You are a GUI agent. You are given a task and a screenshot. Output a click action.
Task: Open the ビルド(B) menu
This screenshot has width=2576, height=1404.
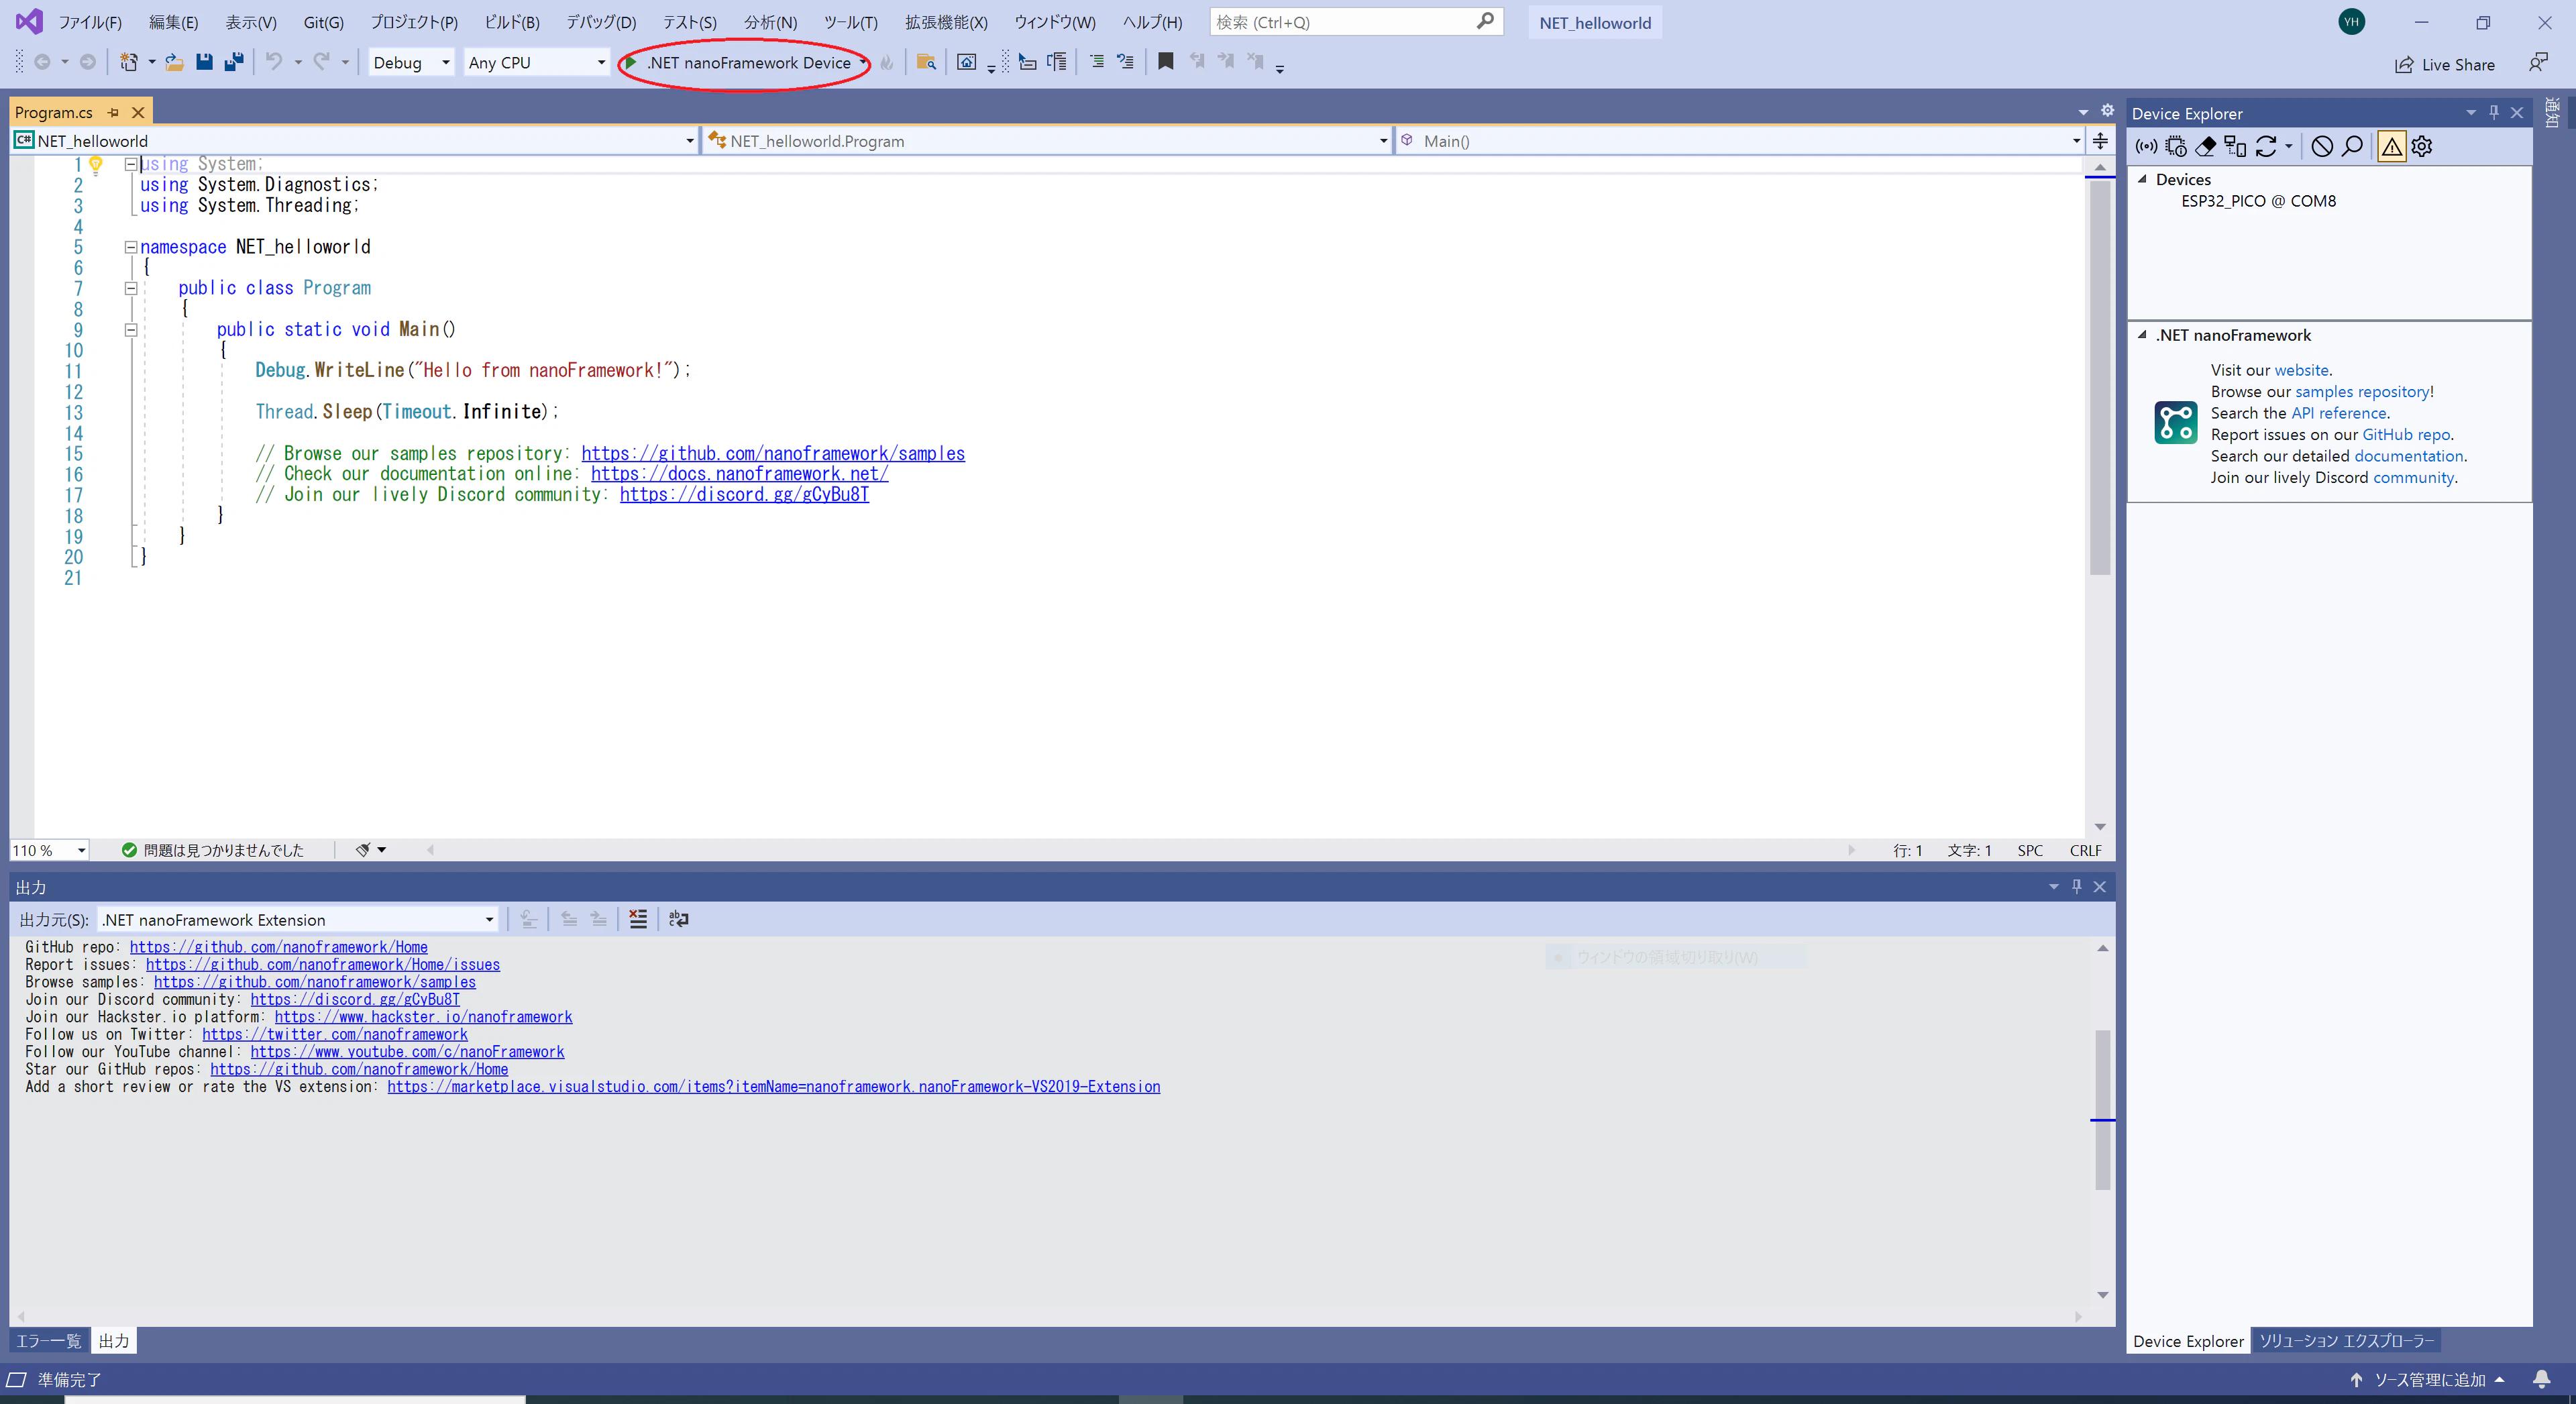click(511, 22)
